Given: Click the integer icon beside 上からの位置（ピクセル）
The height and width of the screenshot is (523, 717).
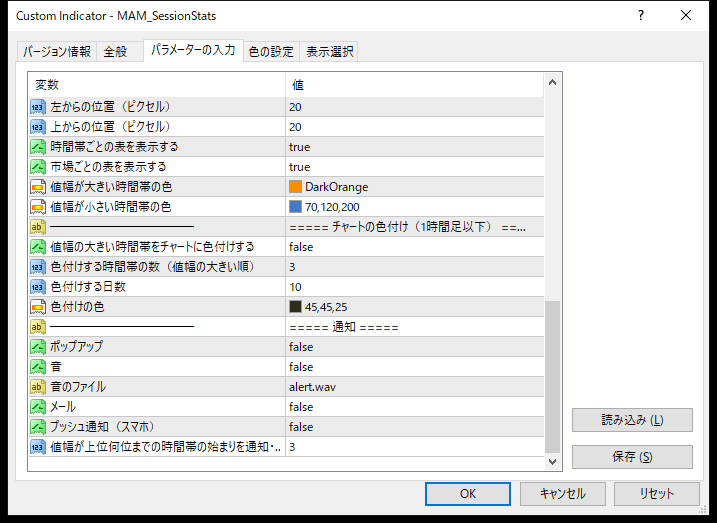Looking at the screenshot, I should tap(37, 127).
